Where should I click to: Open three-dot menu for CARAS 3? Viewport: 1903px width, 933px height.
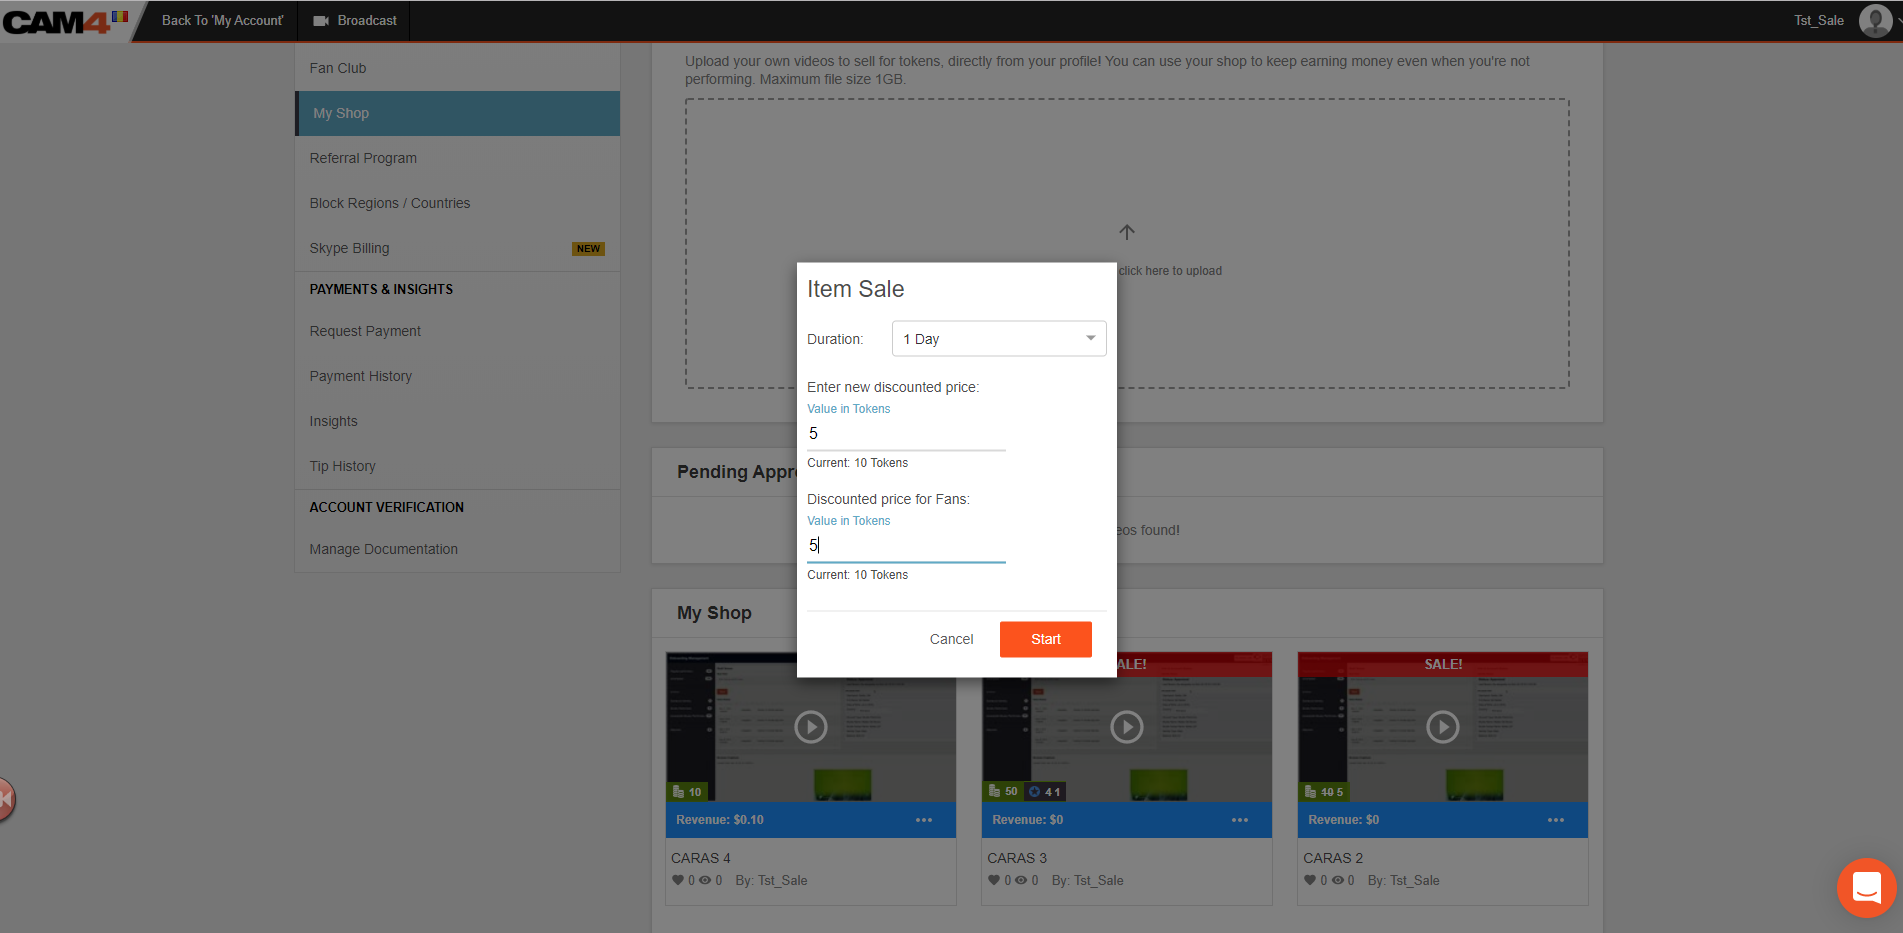click(x=1239, y=820)
